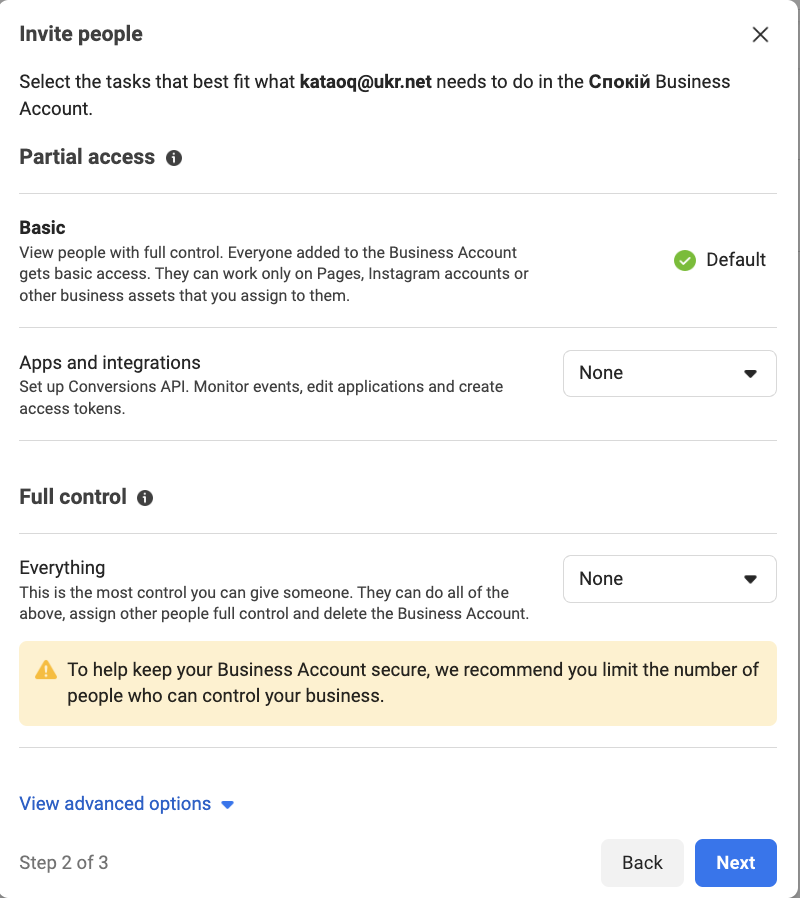Click the Next button
This screenshot has height=898, width=800.
point(735,862)
